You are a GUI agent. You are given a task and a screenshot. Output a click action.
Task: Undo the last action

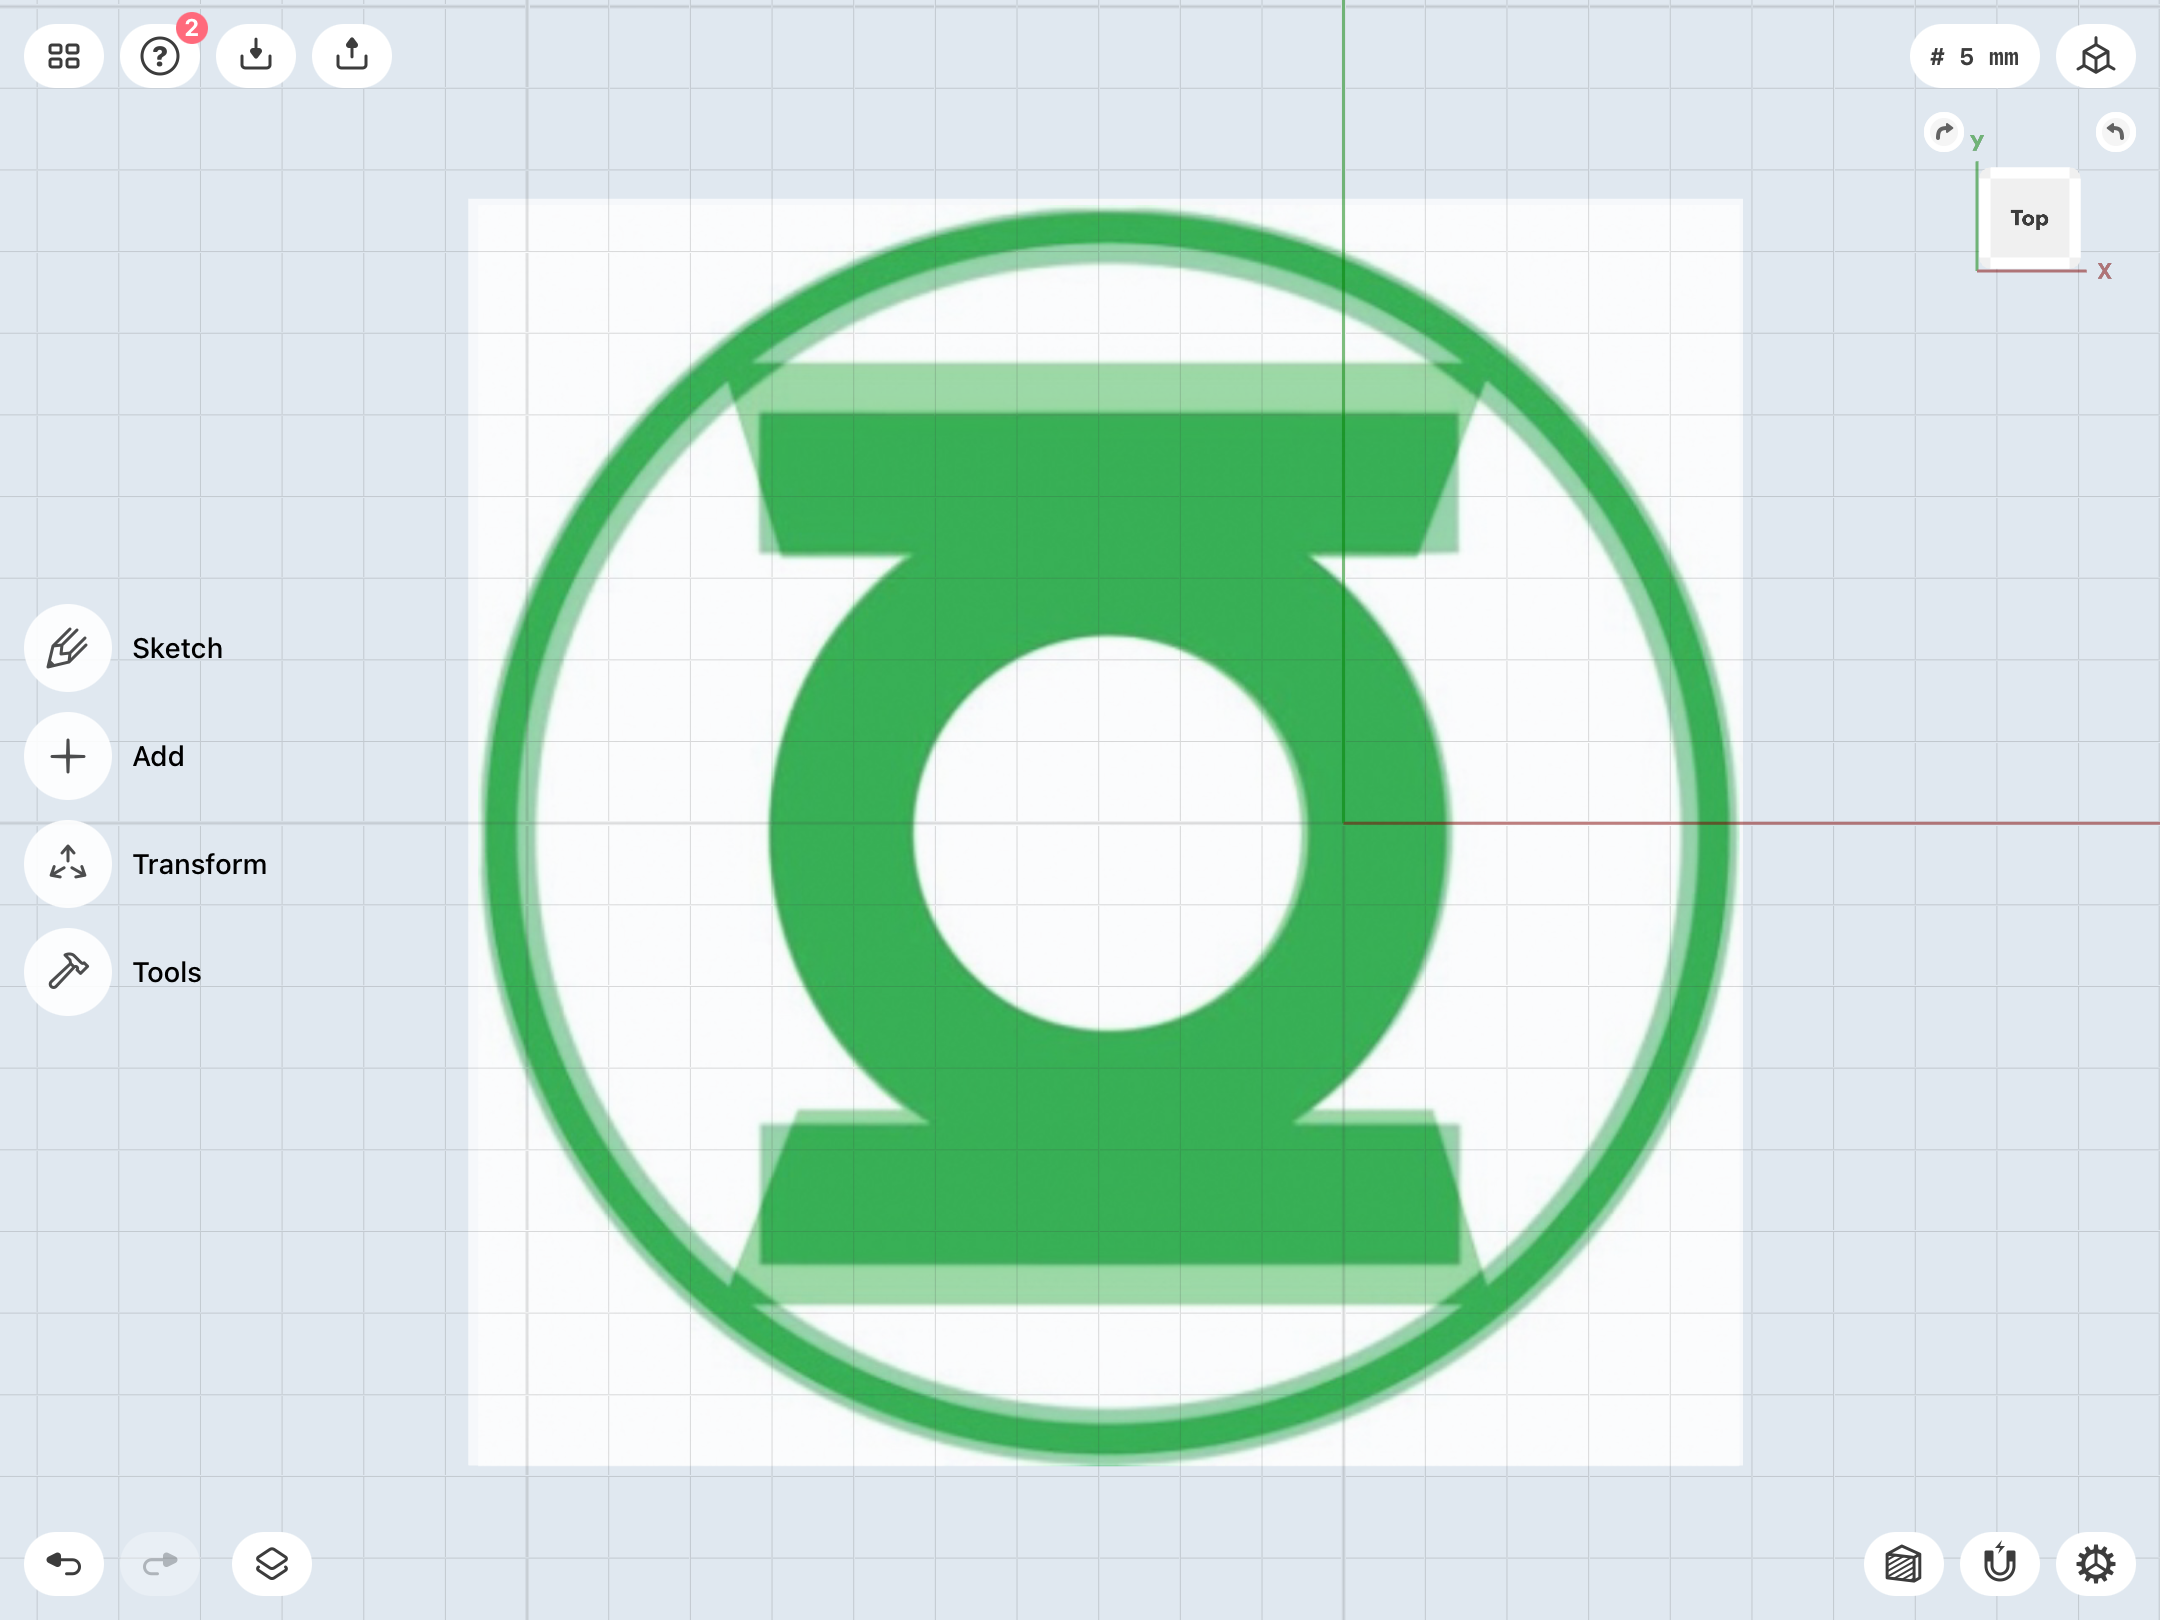coord(64,1564)
